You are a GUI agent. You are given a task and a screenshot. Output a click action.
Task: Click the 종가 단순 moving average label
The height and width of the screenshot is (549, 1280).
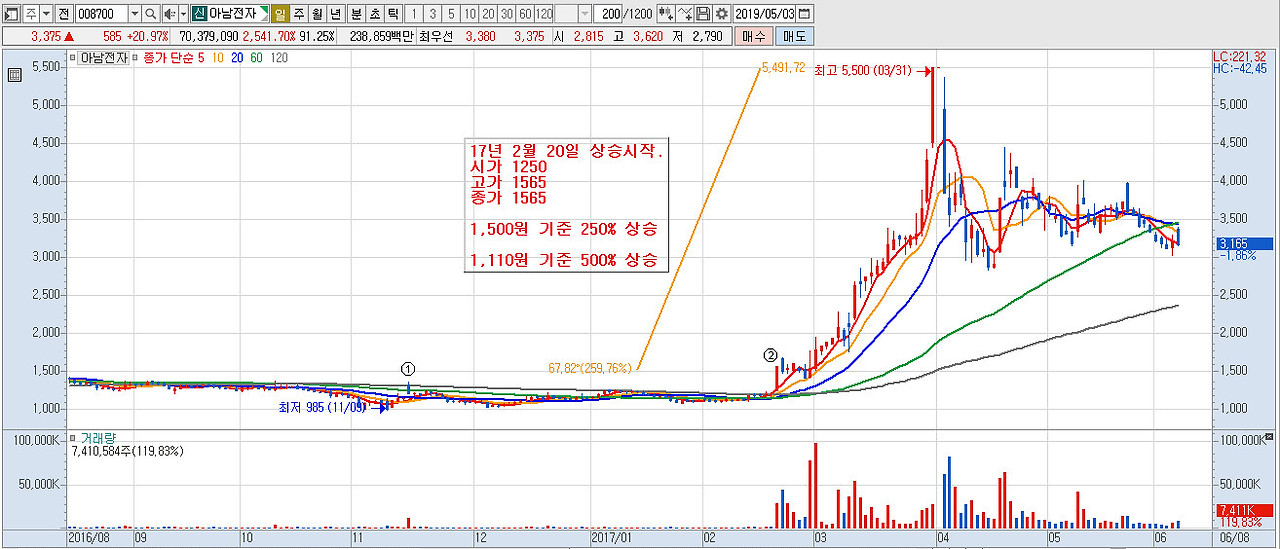[168, 58]
